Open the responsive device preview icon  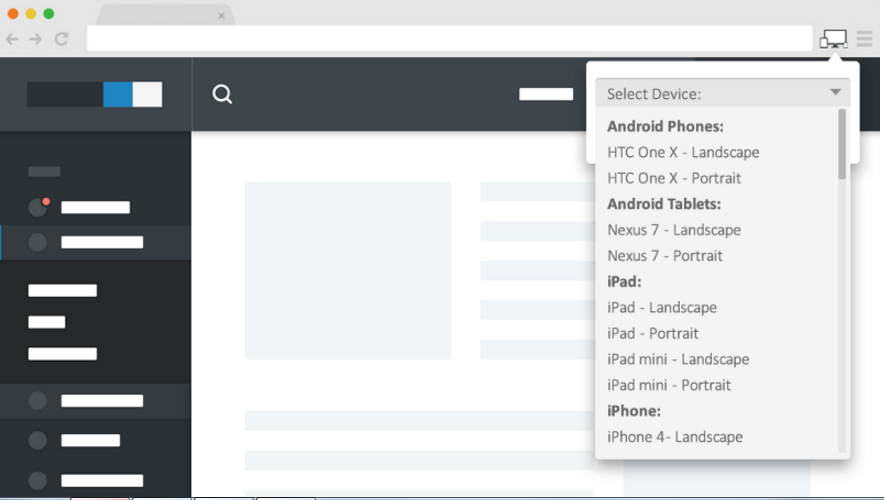click(x=833, y=39)
